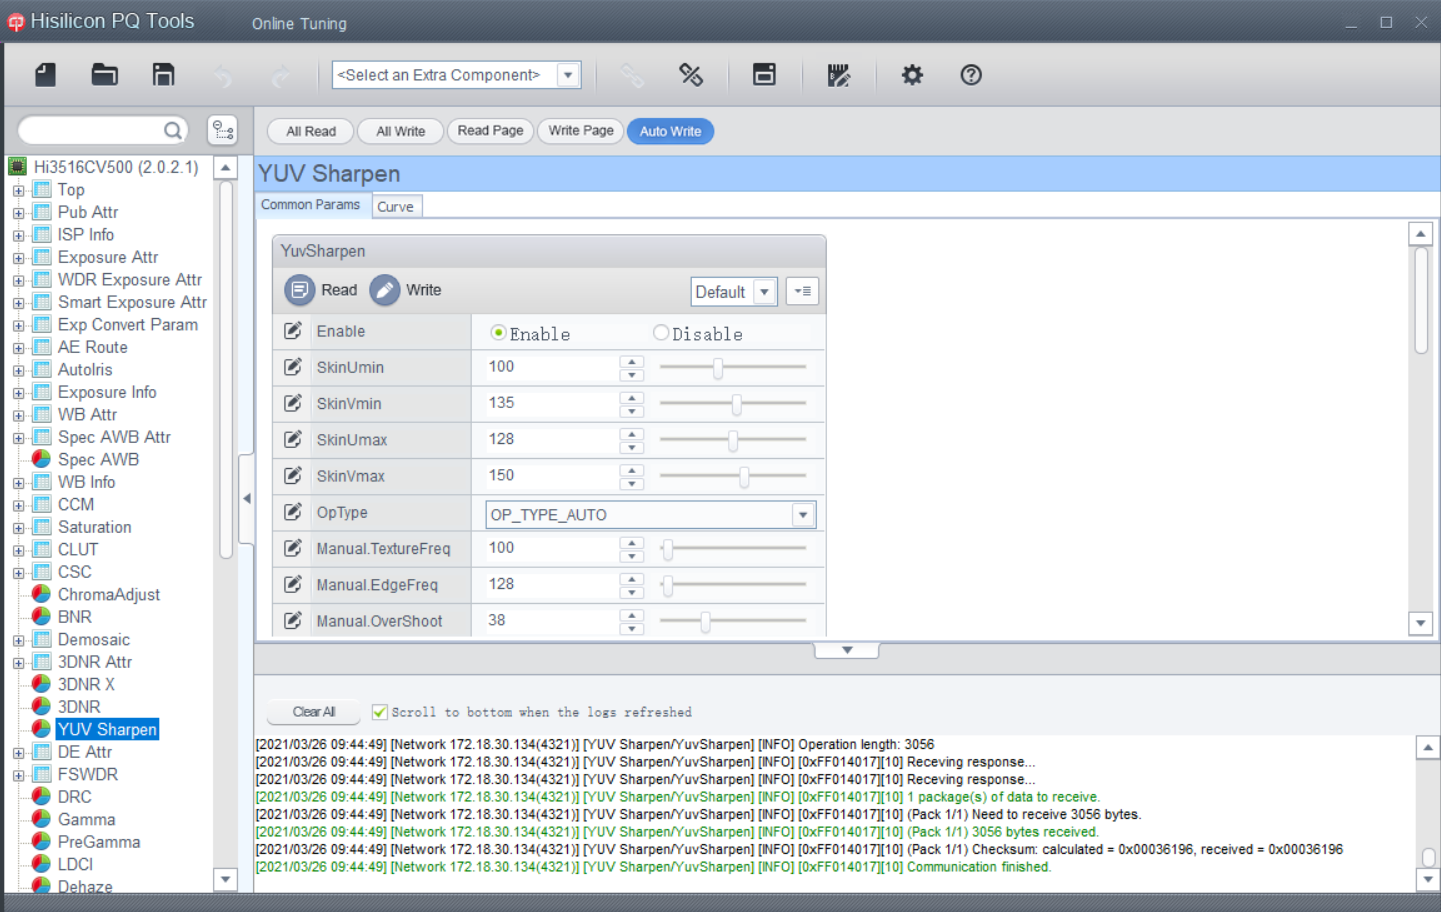Open help with the question mark icon
The image size is (1441, 912).
coord(971,75)
